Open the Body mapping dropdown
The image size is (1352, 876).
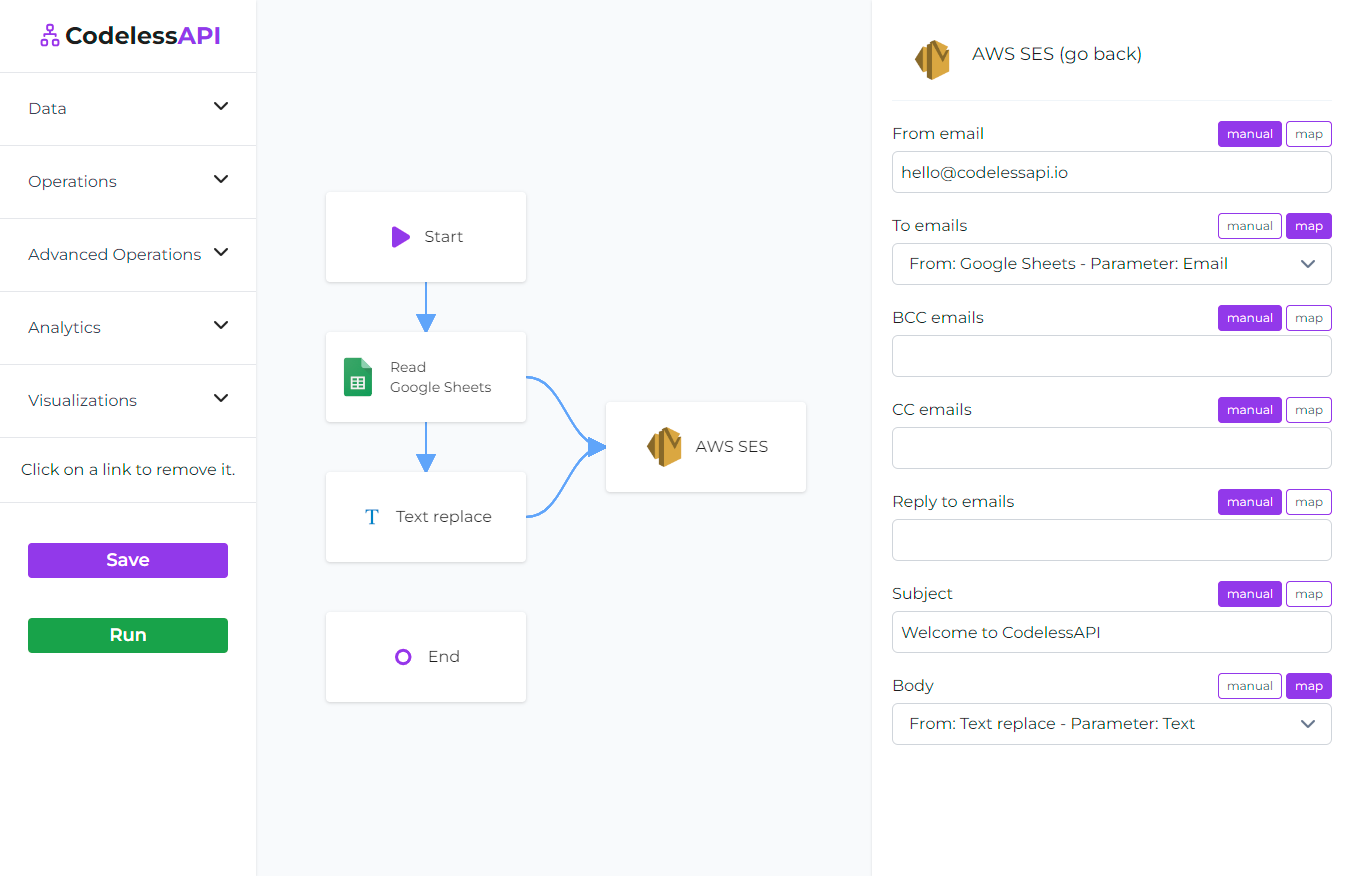coord(1112,724)
